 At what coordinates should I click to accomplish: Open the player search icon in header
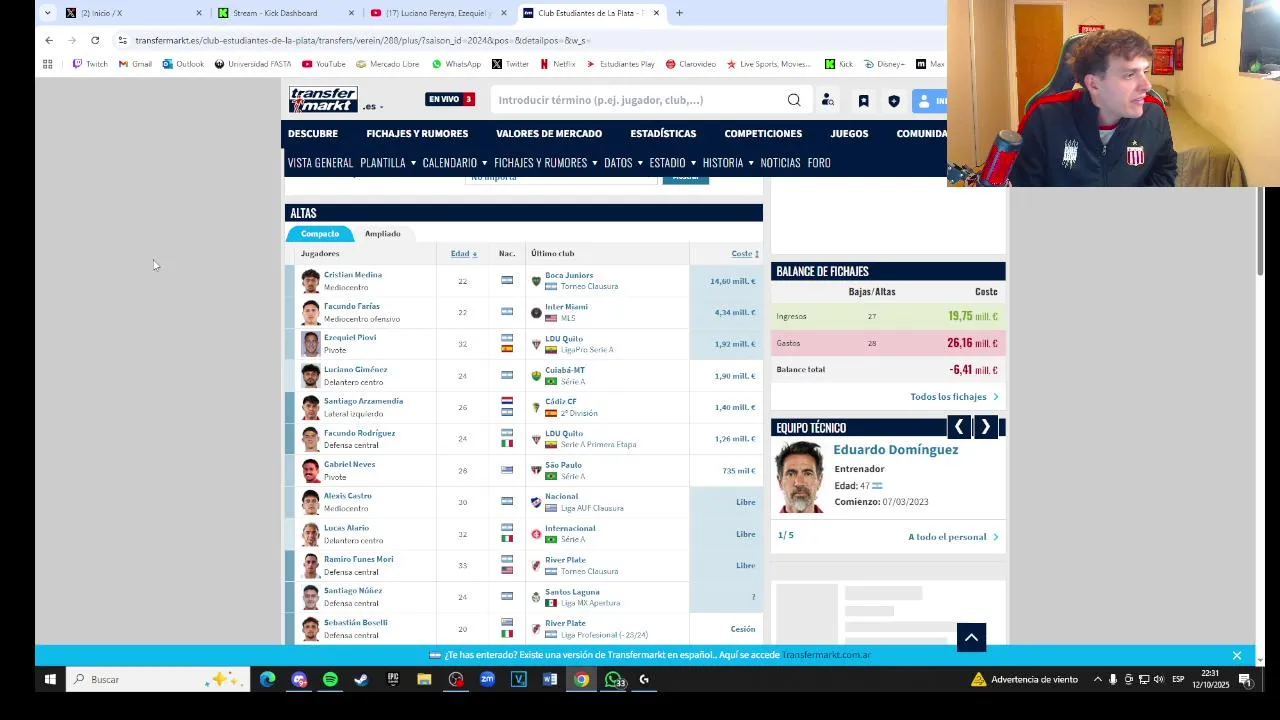point(828,100)
